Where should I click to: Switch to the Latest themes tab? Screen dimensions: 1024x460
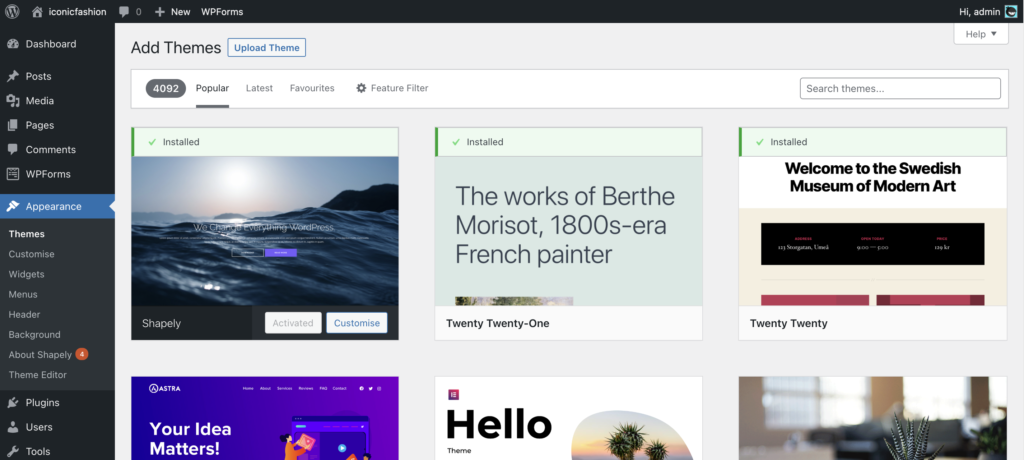tap(259, 88)
